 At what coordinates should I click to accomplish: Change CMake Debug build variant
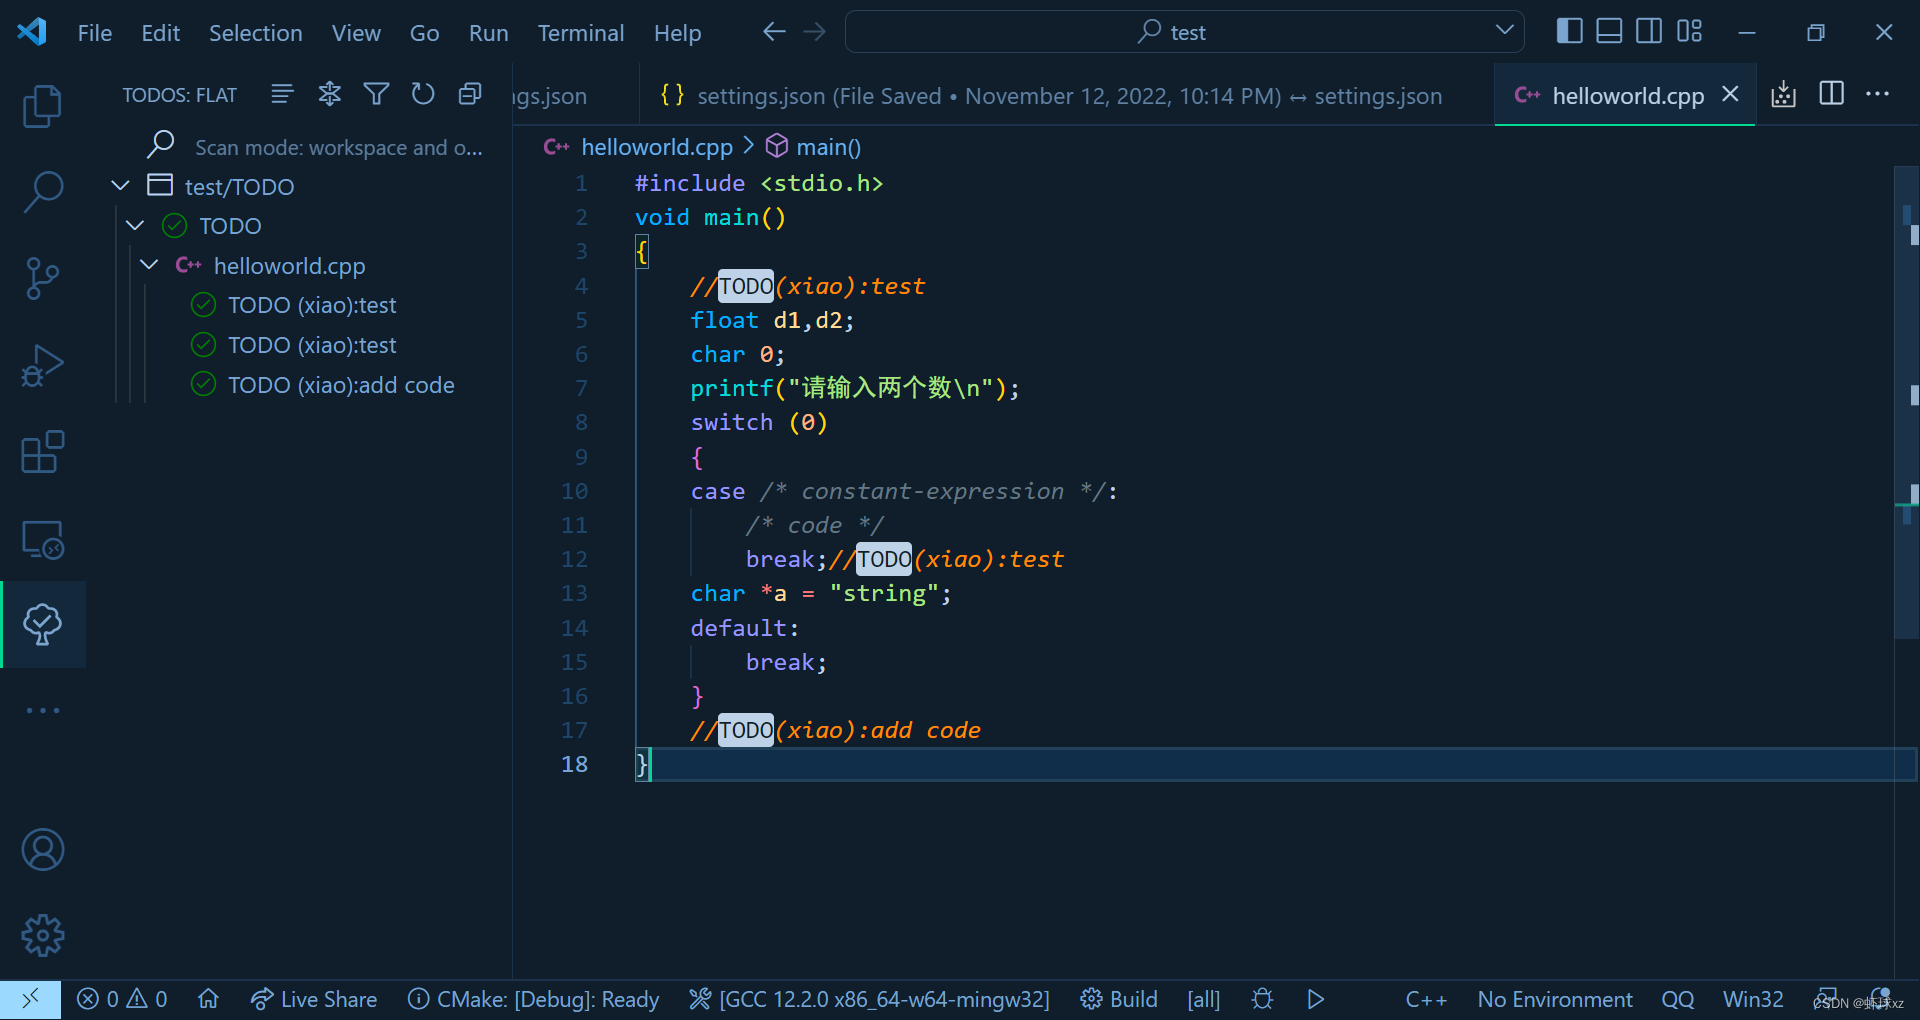click(x=534, y=999)
